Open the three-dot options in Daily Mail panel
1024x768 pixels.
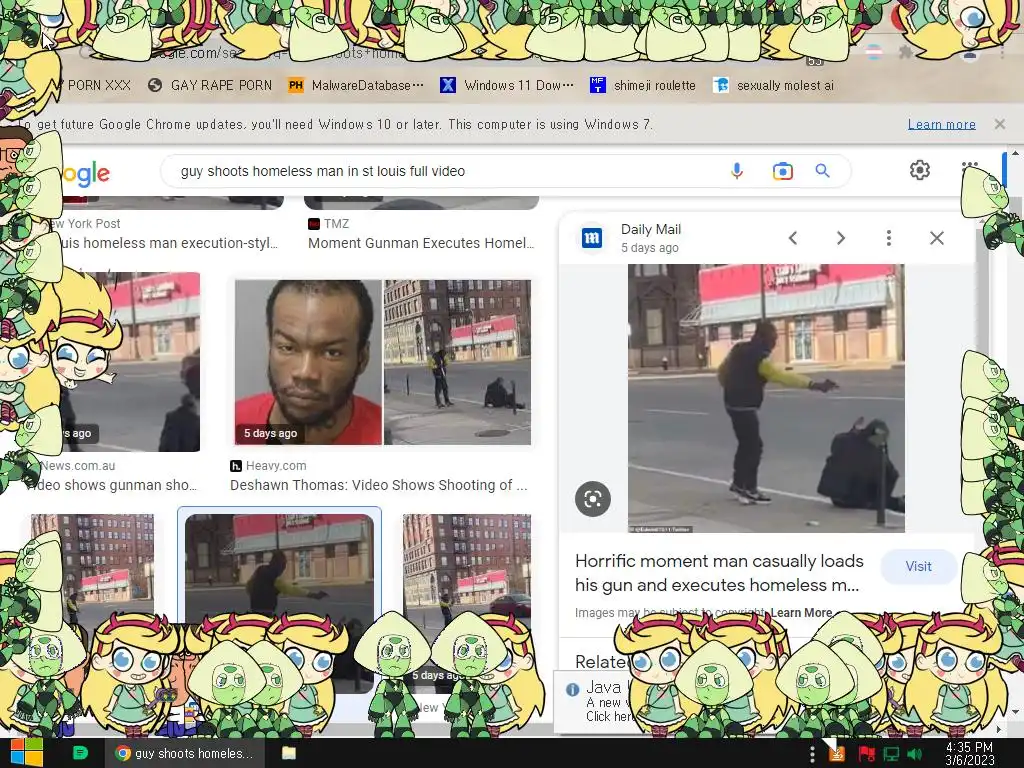tap(888, 238)
